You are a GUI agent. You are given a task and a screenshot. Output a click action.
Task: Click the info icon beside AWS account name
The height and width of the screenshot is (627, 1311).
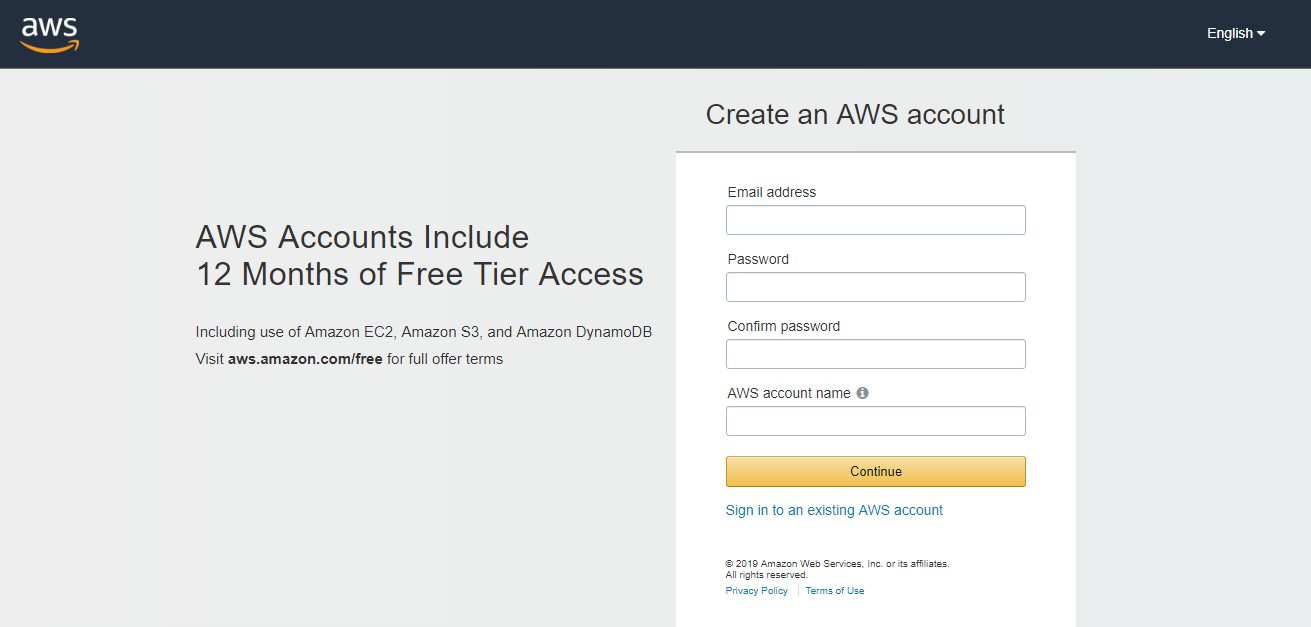point(863,393)
